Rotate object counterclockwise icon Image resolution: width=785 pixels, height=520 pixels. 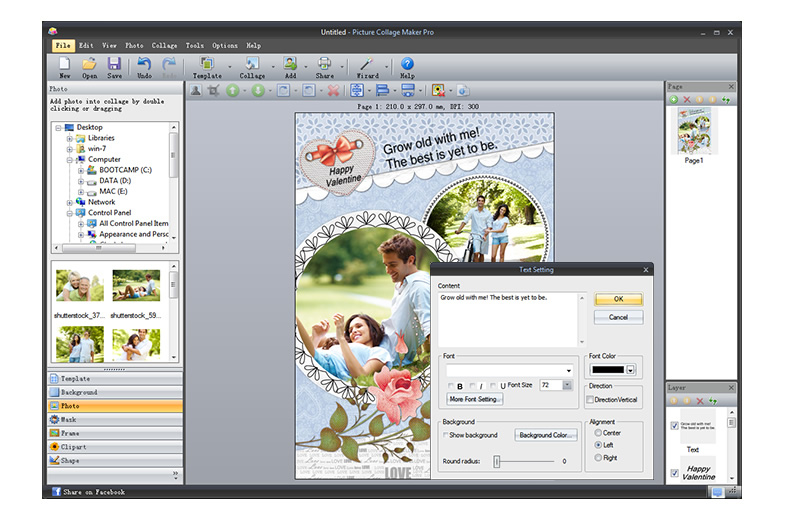pos(308,91)
